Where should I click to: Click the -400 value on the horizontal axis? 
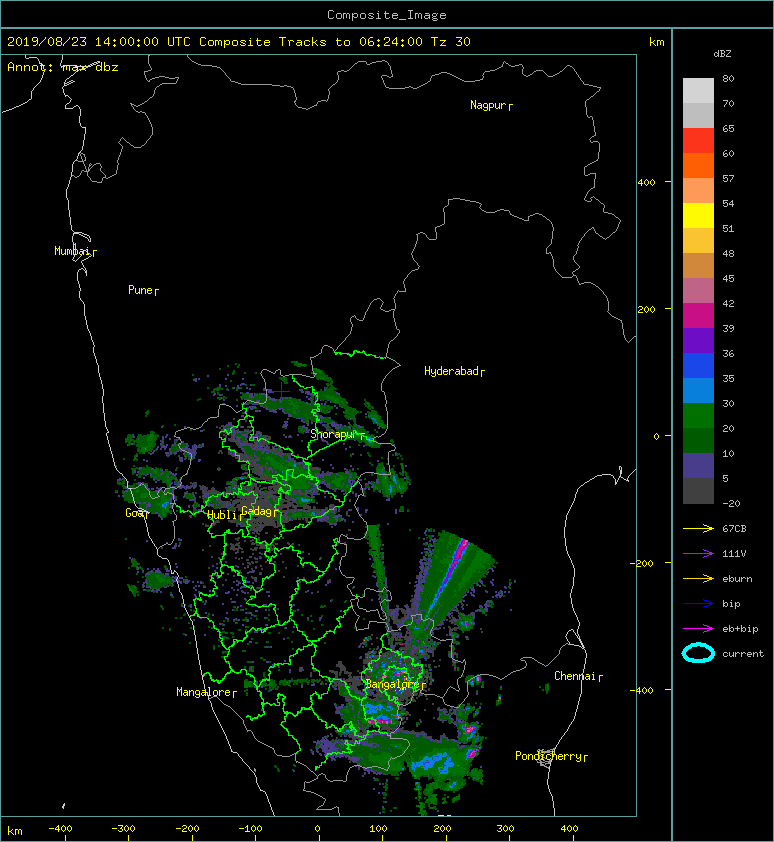tap(60, 829)
